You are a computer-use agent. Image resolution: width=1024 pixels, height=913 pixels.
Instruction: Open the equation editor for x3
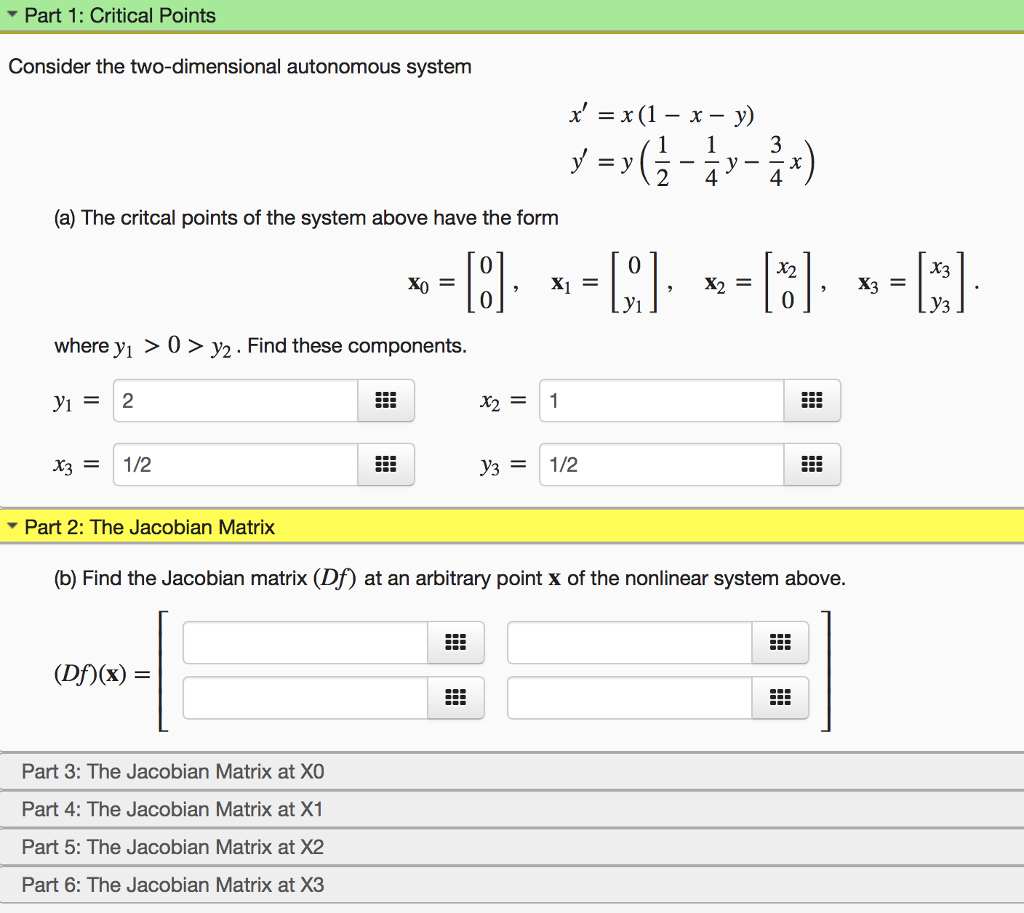[x=386, y=464]
